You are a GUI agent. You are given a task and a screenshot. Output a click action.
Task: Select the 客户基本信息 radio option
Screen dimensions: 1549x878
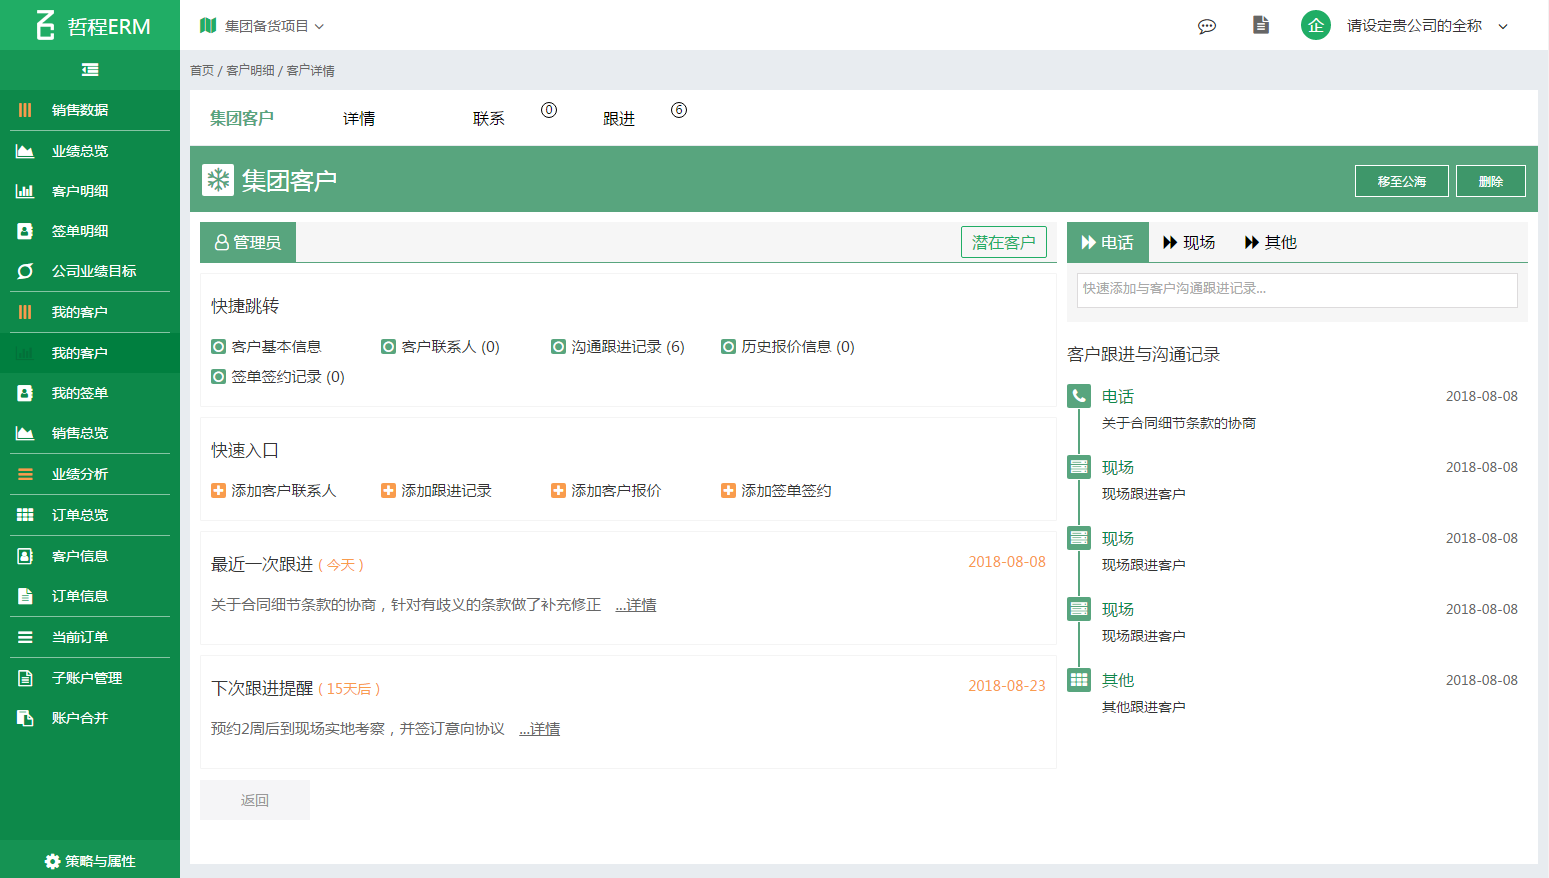coord(218,347)
